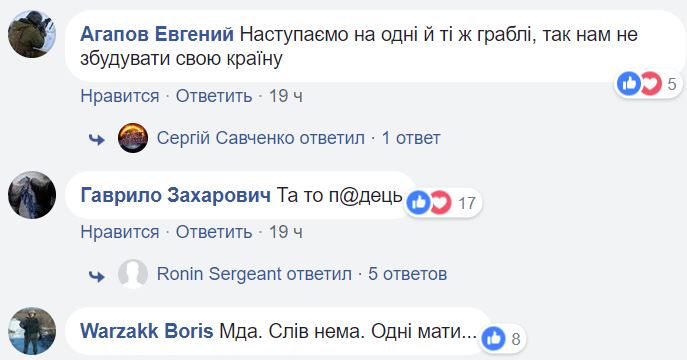Image resolution: width=687 pixels, height=360 pixels.
Task: Click like reaction icon on Агапов Евгений comment
Action: pyautogui.click(x=629, y=83)
